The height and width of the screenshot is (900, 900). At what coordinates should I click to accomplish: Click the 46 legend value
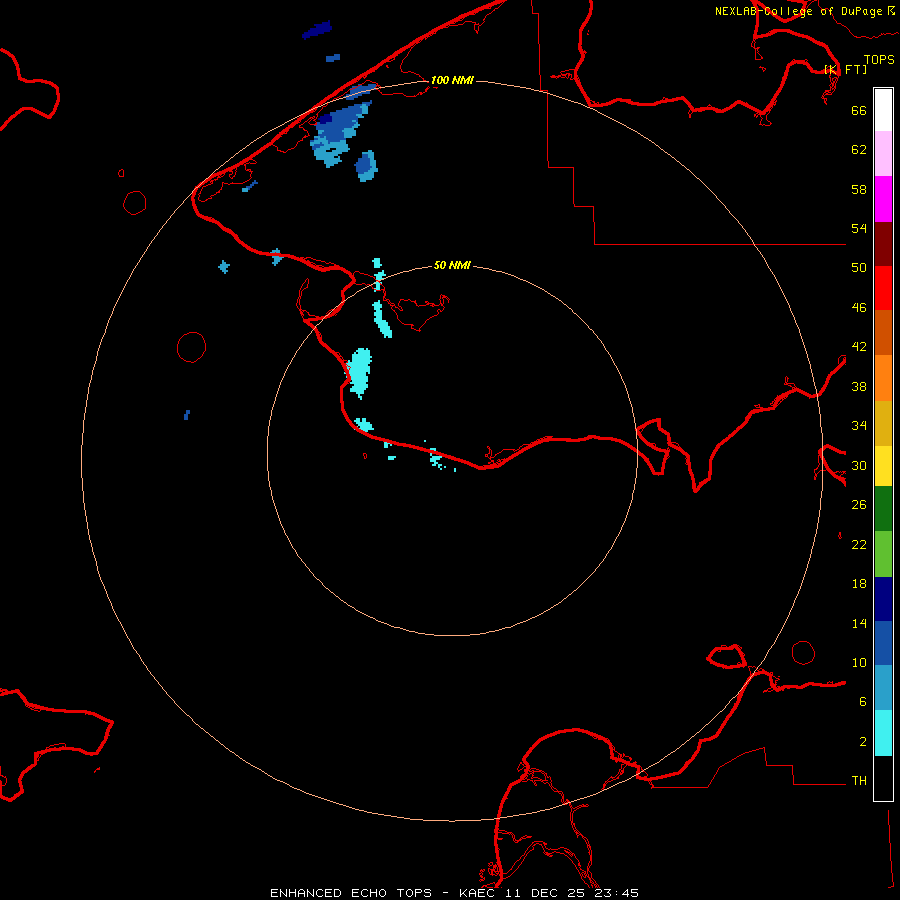click(859, 308)
